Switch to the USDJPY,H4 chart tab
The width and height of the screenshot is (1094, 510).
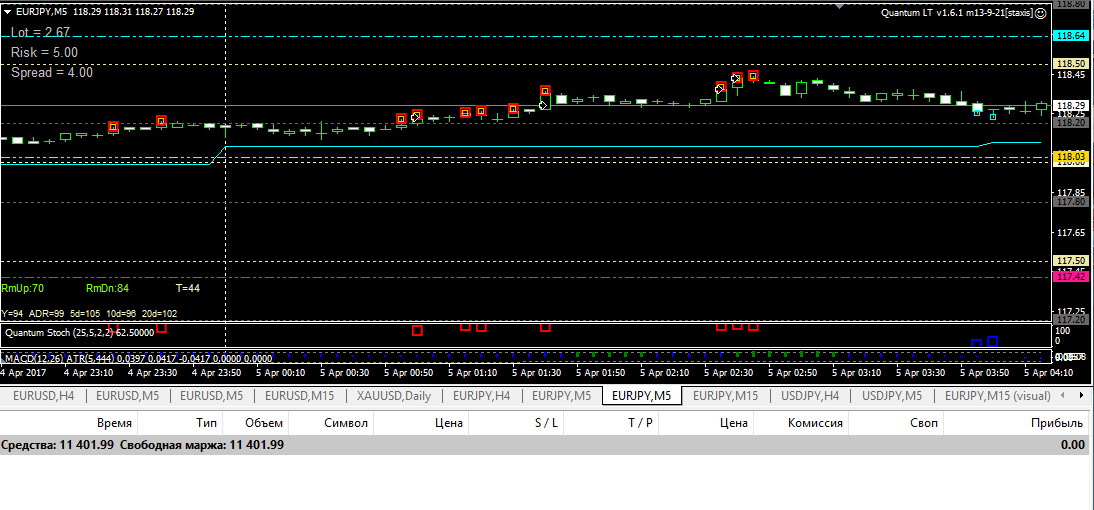click(x=811, y=396)
